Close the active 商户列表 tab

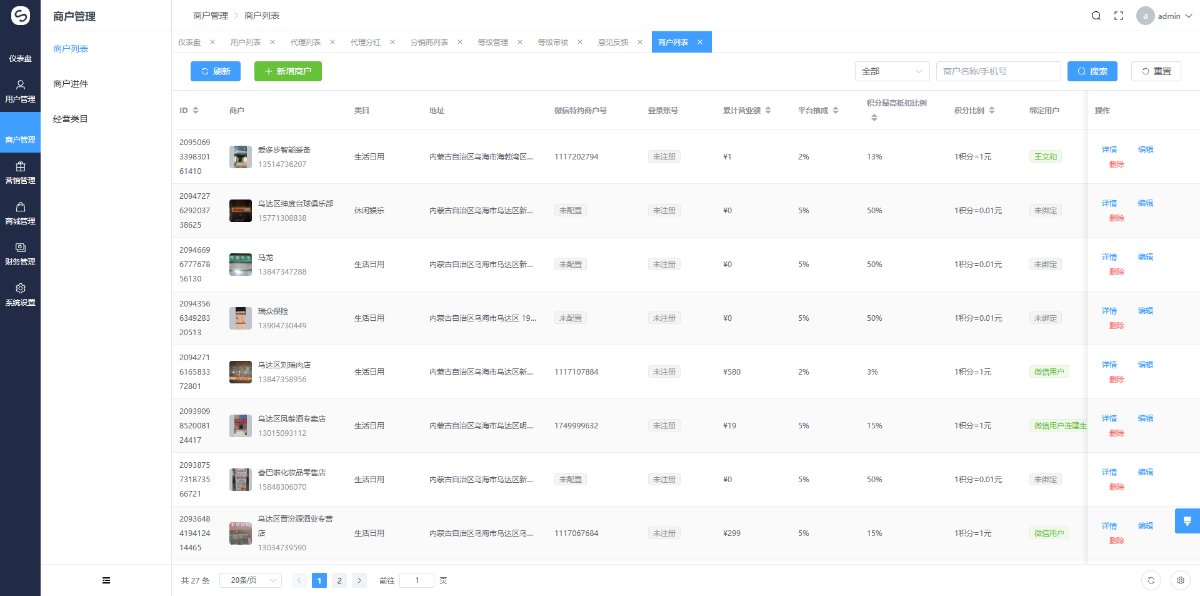click(700, 42)
